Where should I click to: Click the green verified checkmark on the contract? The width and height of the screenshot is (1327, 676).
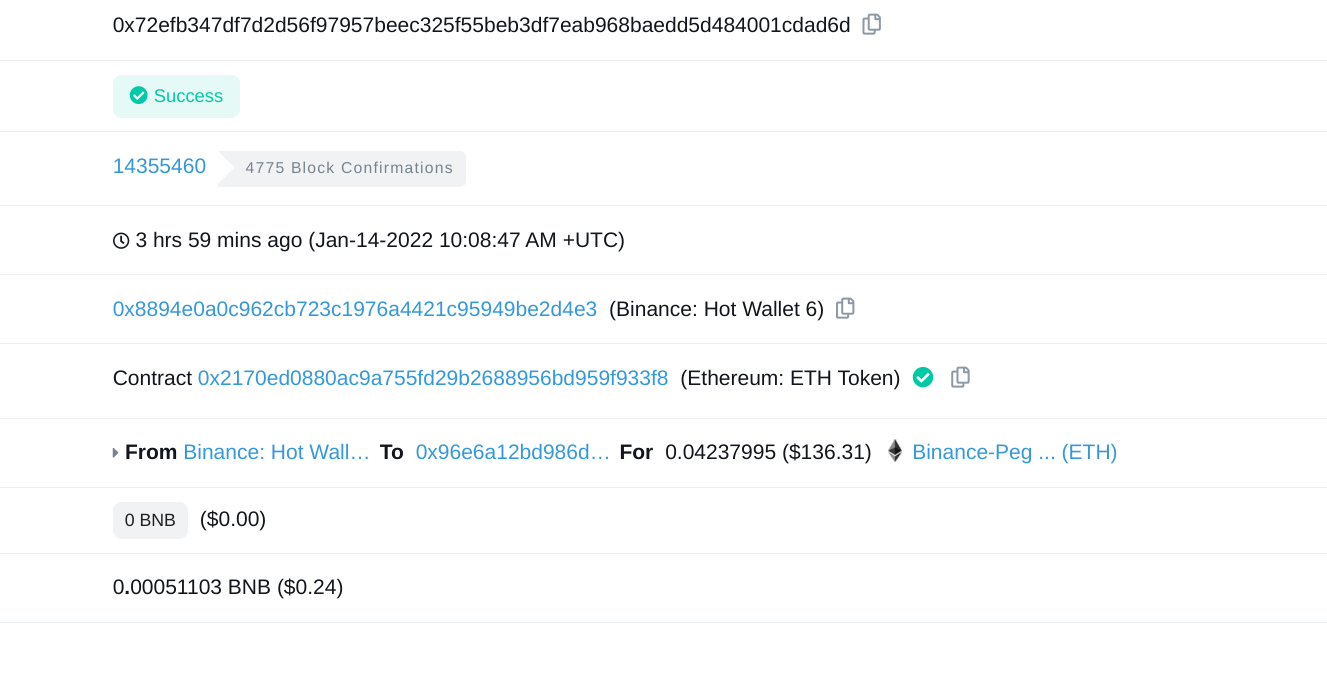click(x=922, y=377)
